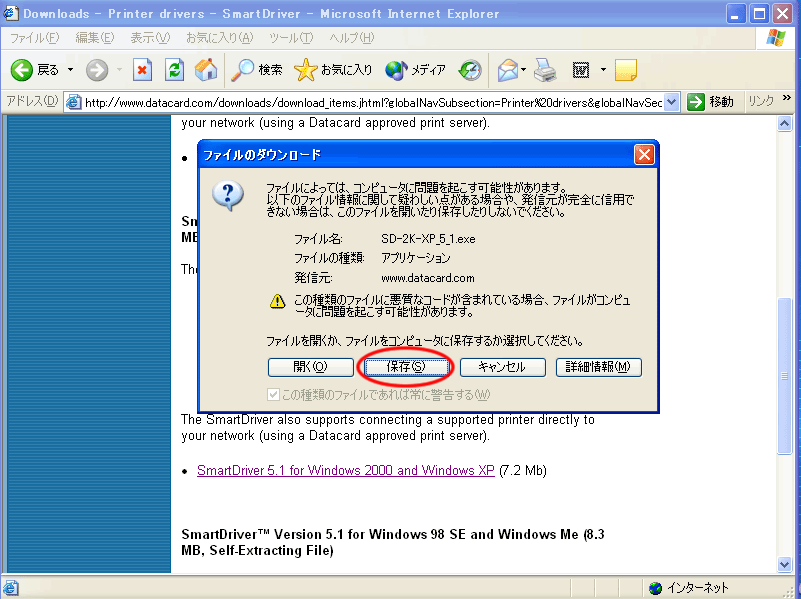Click the ファイル名 label in the dialog

pyautogui.click(x=318, y=239)
